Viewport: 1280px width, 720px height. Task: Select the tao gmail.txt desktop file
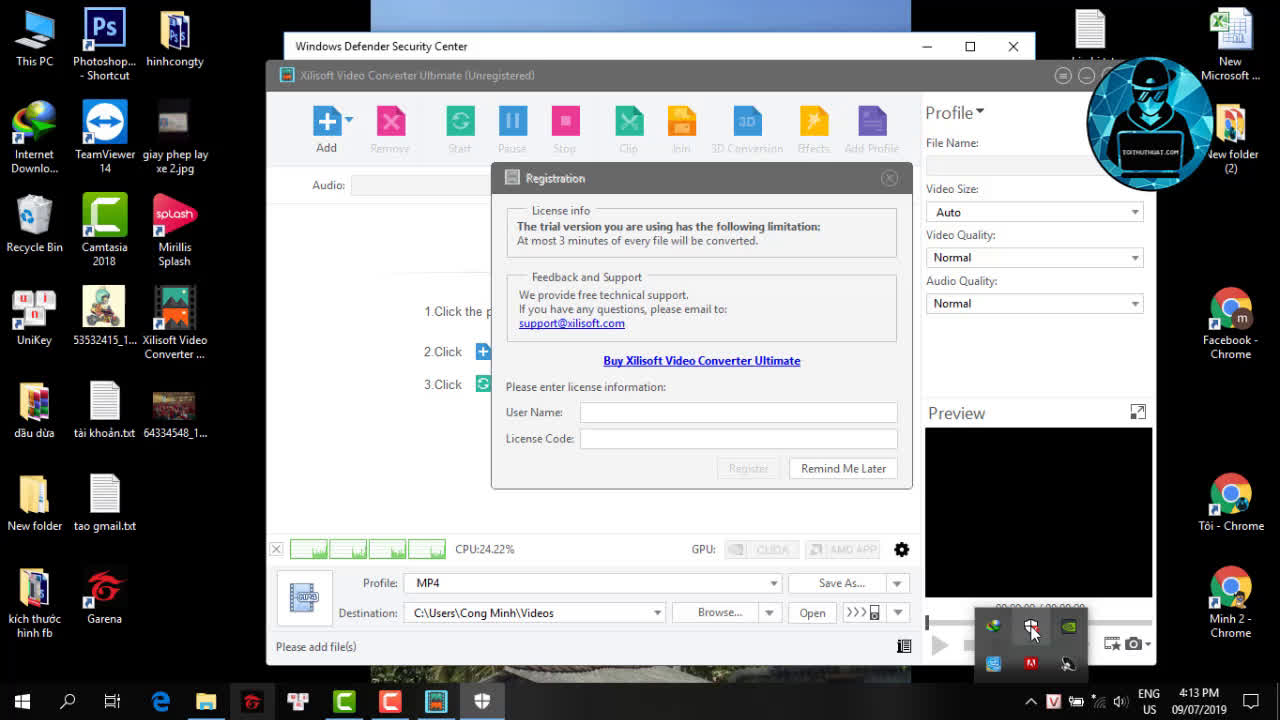[104, 504]
